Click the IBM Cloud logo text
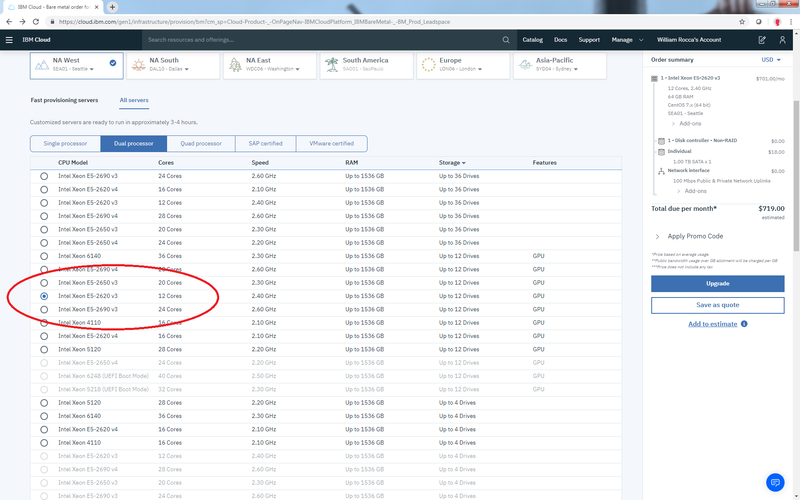Screen dimensions: 800x500 36,40
